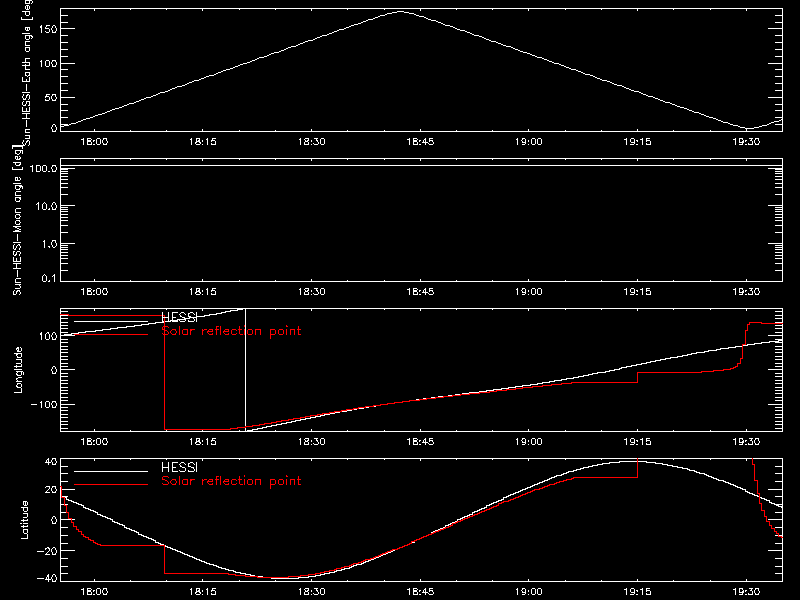
Task: Click the peak of the Sun-HESSI-Earth angle curve
Action: (400, 11)
